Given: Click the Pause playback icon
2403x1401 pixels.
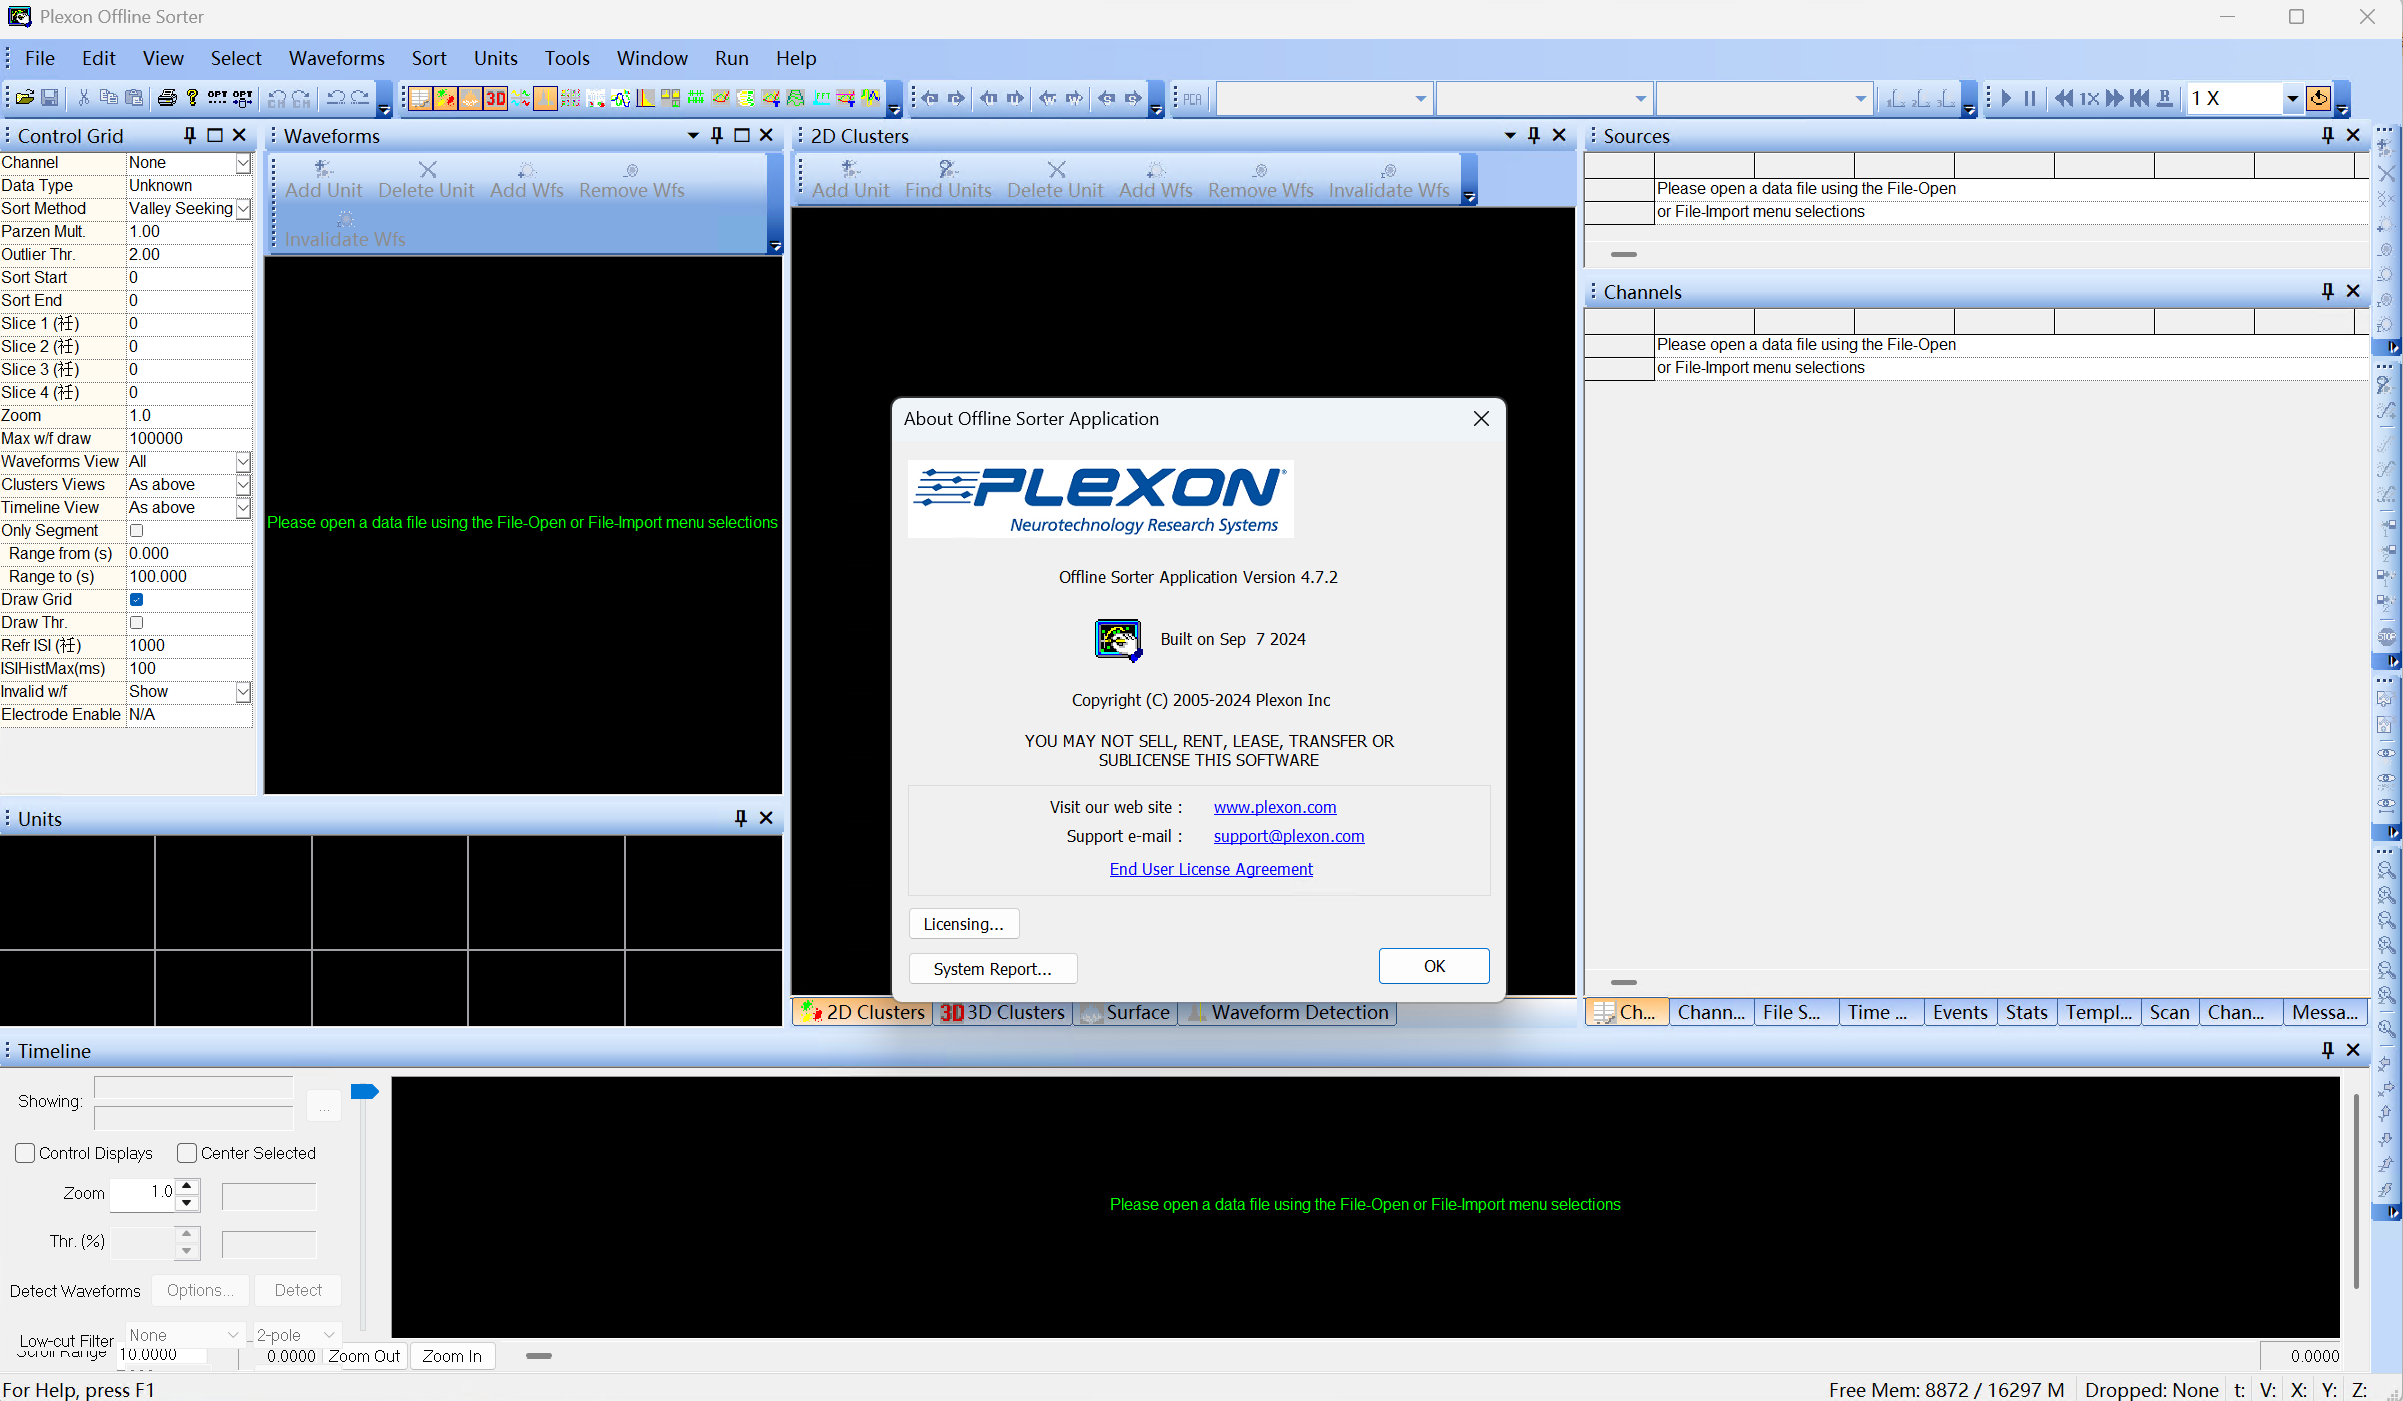Looking at the screenshot, I should [2030, 98].
